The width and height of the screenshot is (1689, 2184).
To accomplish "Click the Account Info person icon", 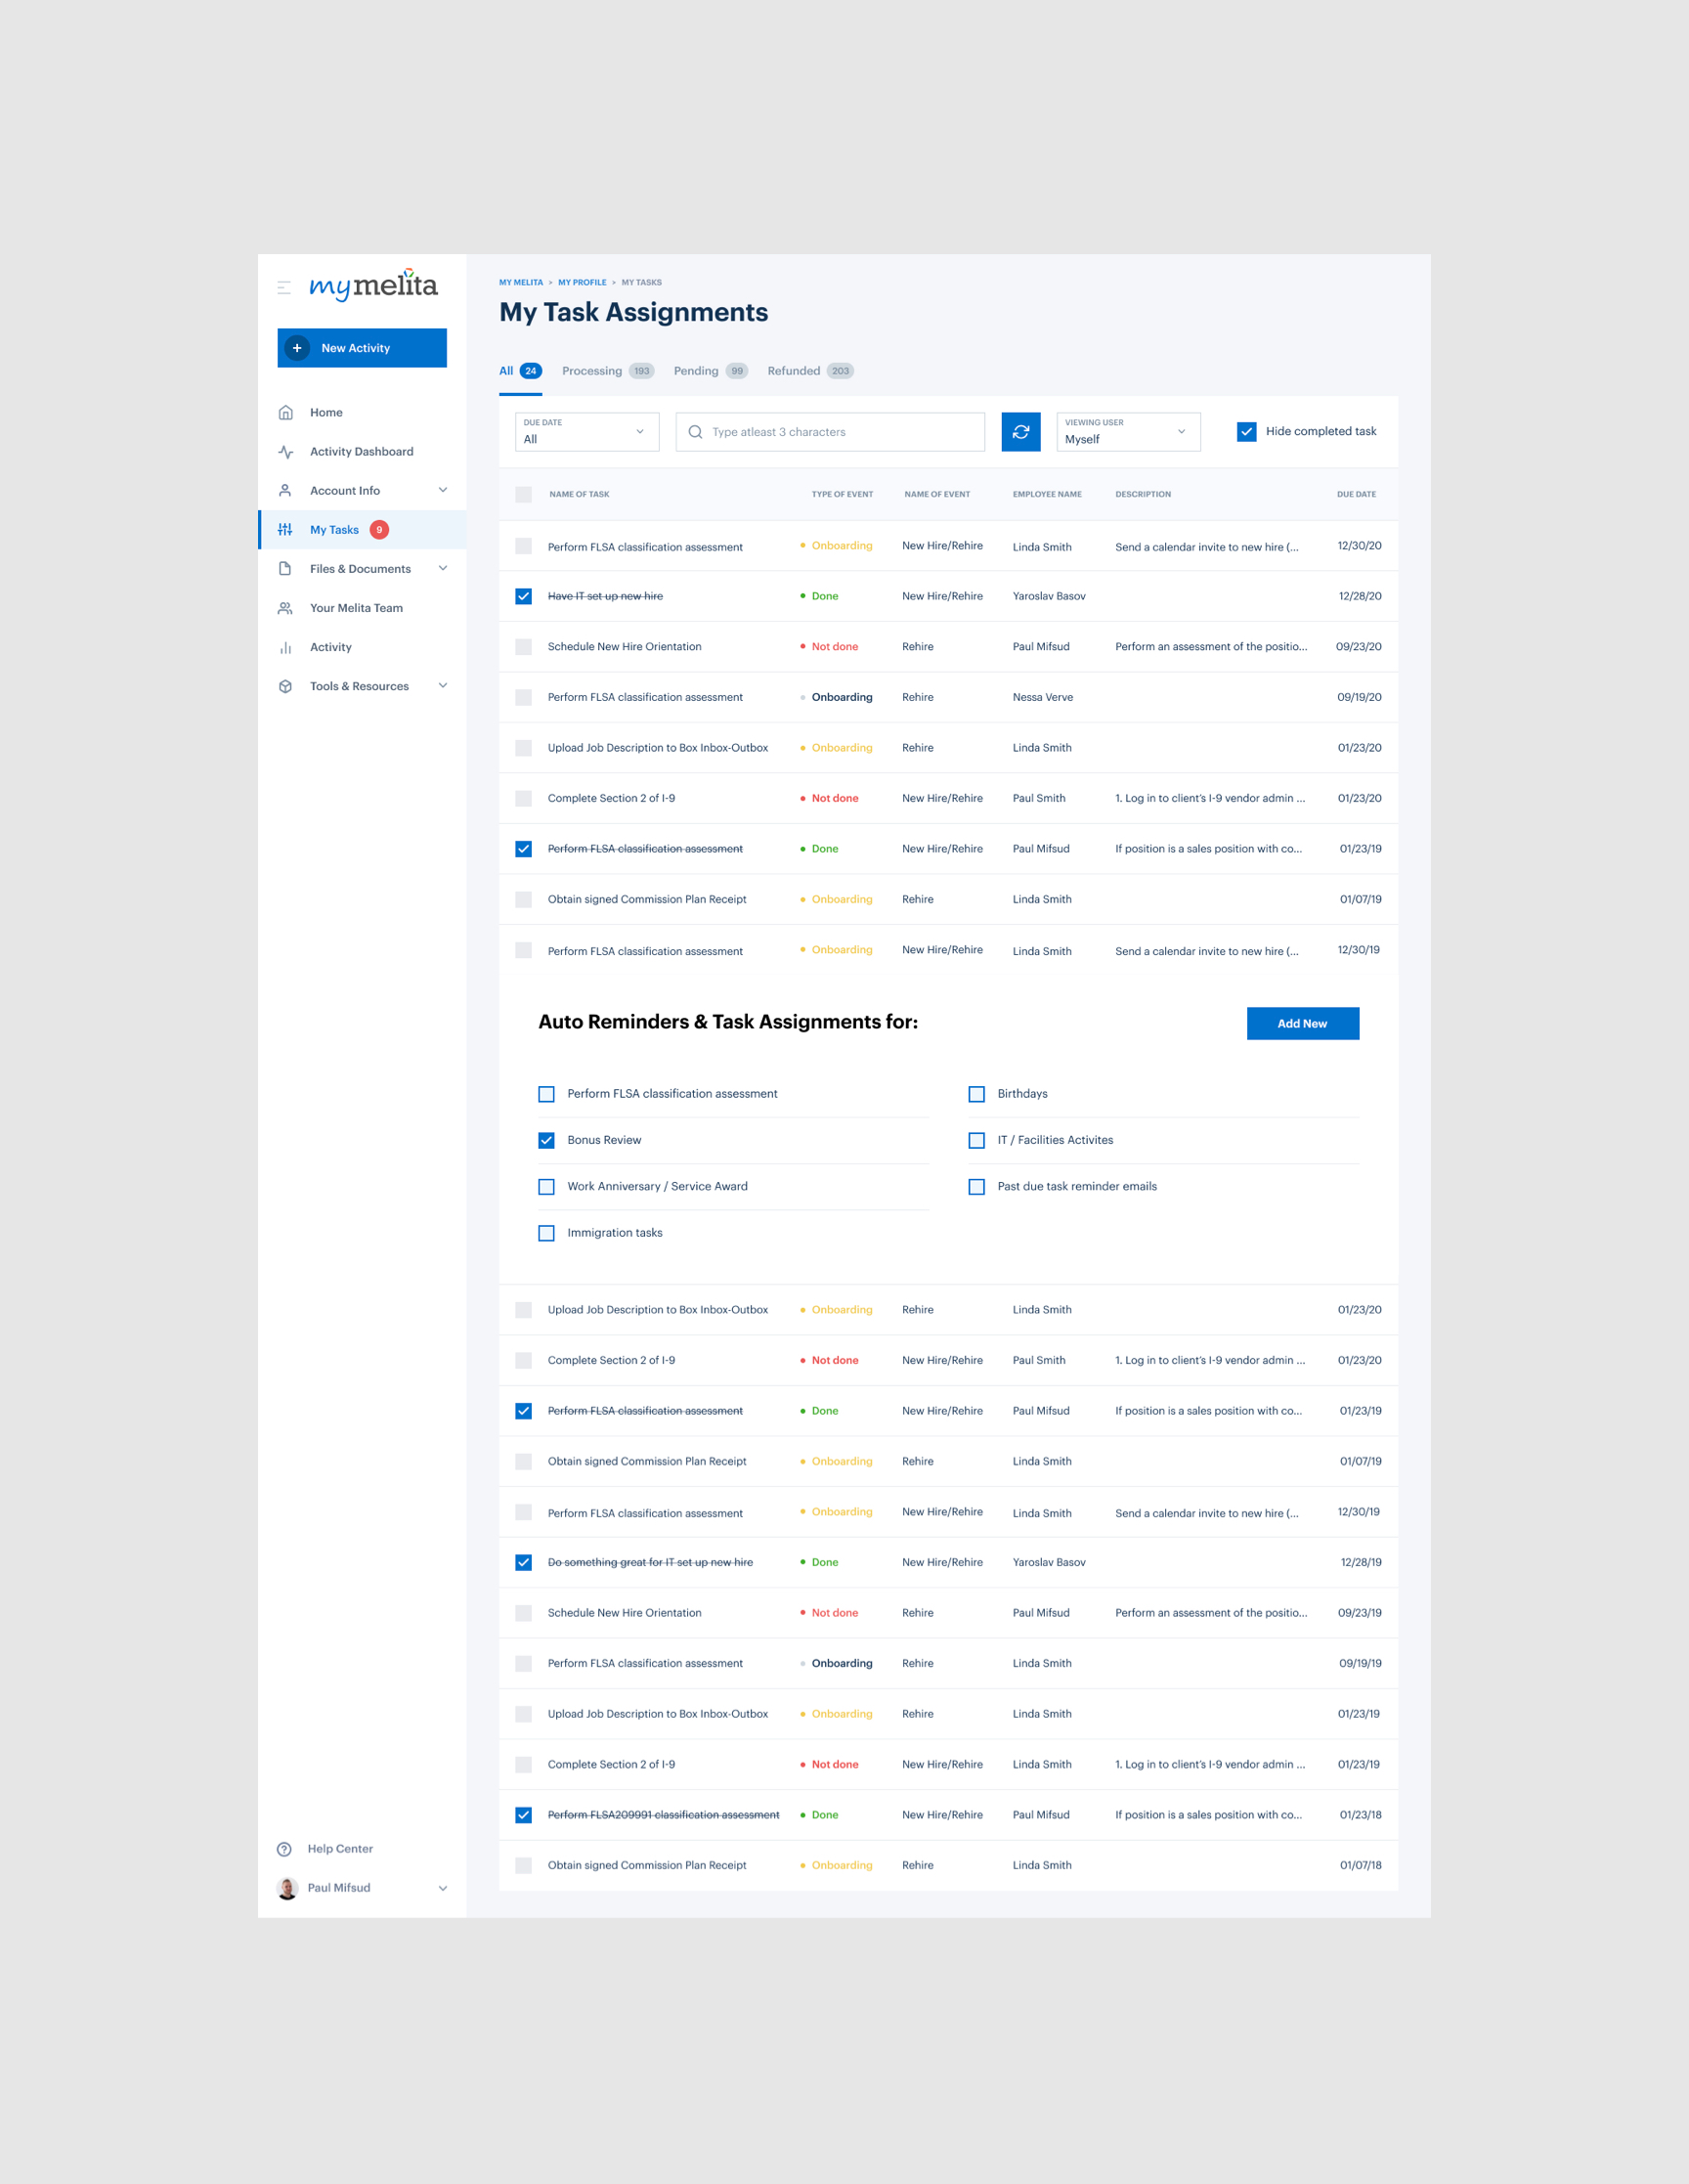I will pyautogui.click(x=285, y=490).
